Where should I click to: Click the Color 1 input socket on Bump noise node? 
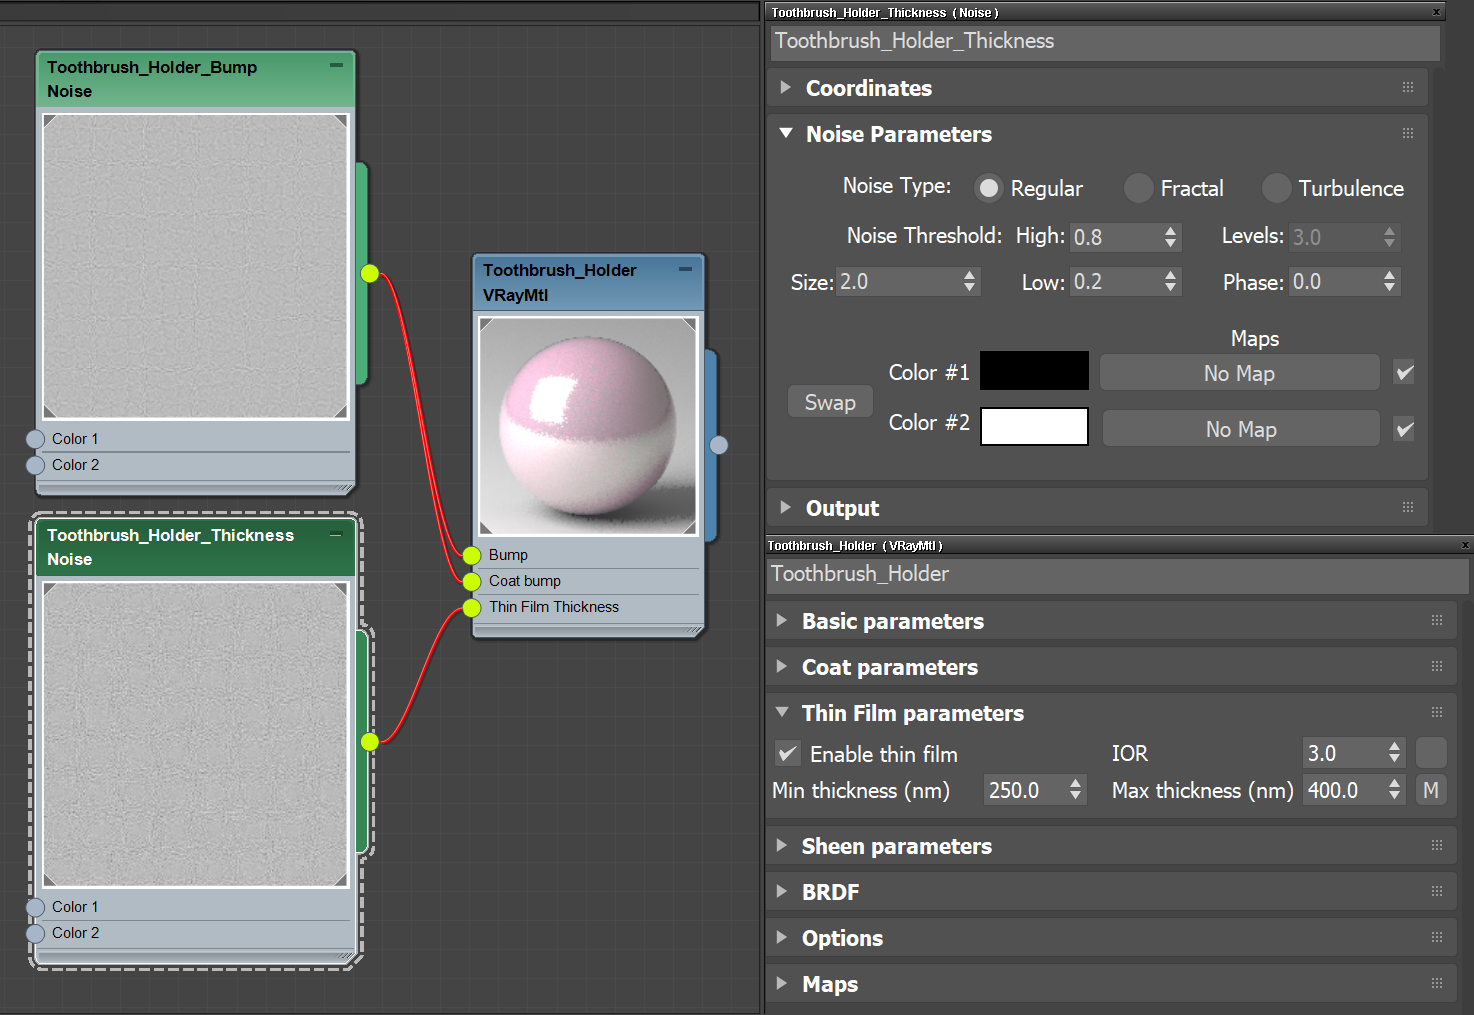point(34,438)
